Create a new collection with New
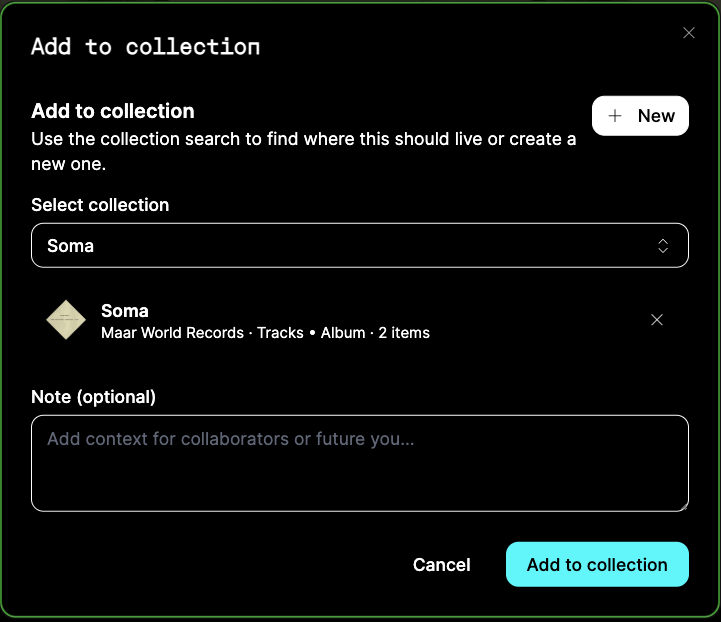Viewport: 721px width, 622px height. tap(640, 116)
